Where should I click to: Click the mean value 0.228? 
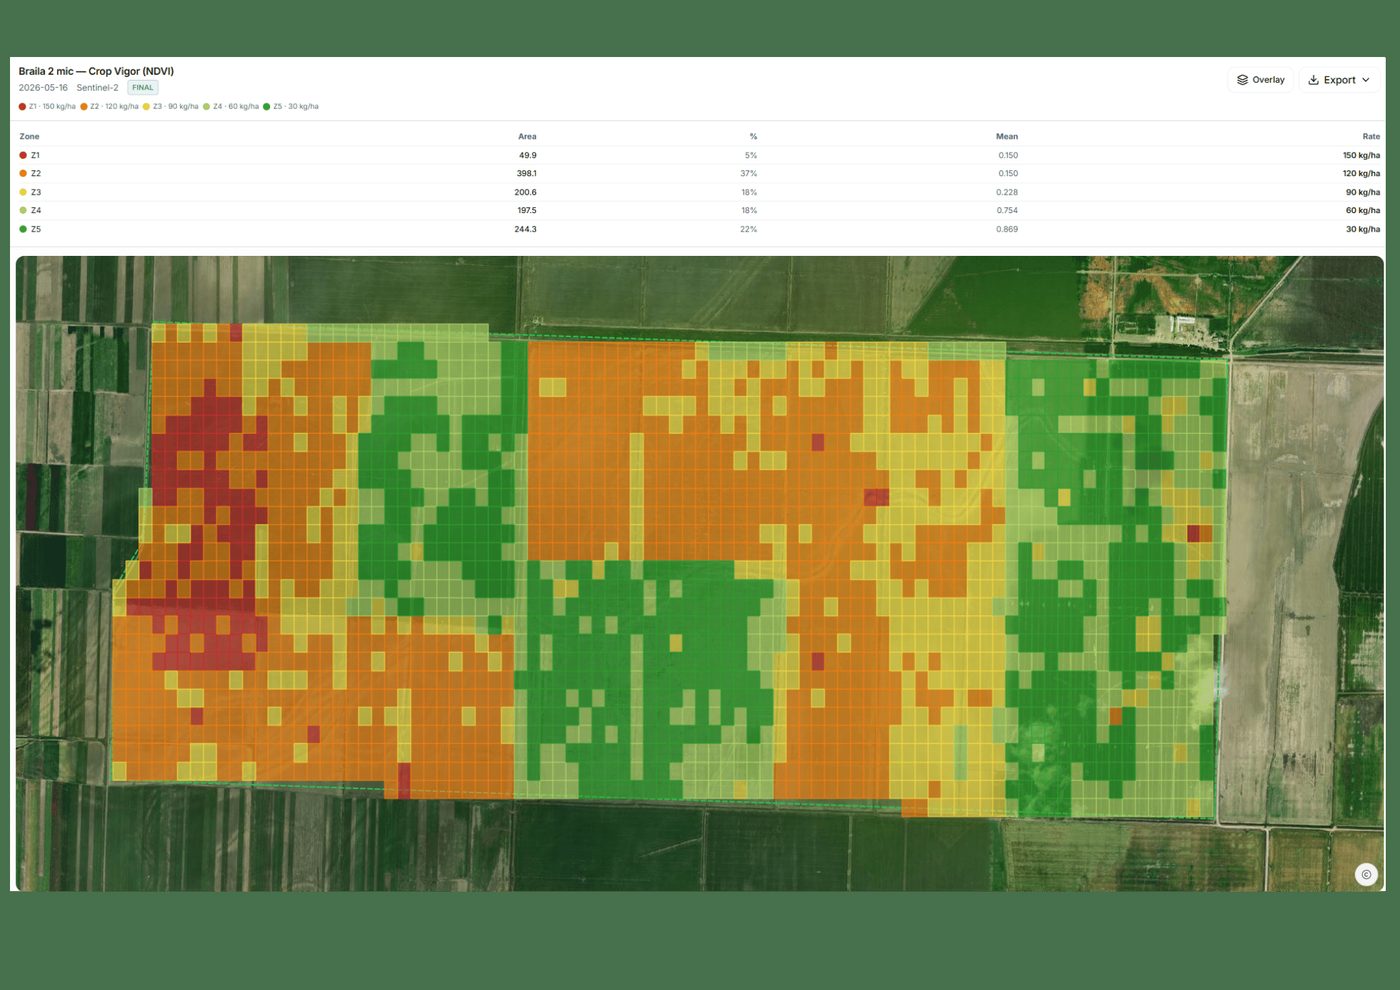(x=1007, y=193)
